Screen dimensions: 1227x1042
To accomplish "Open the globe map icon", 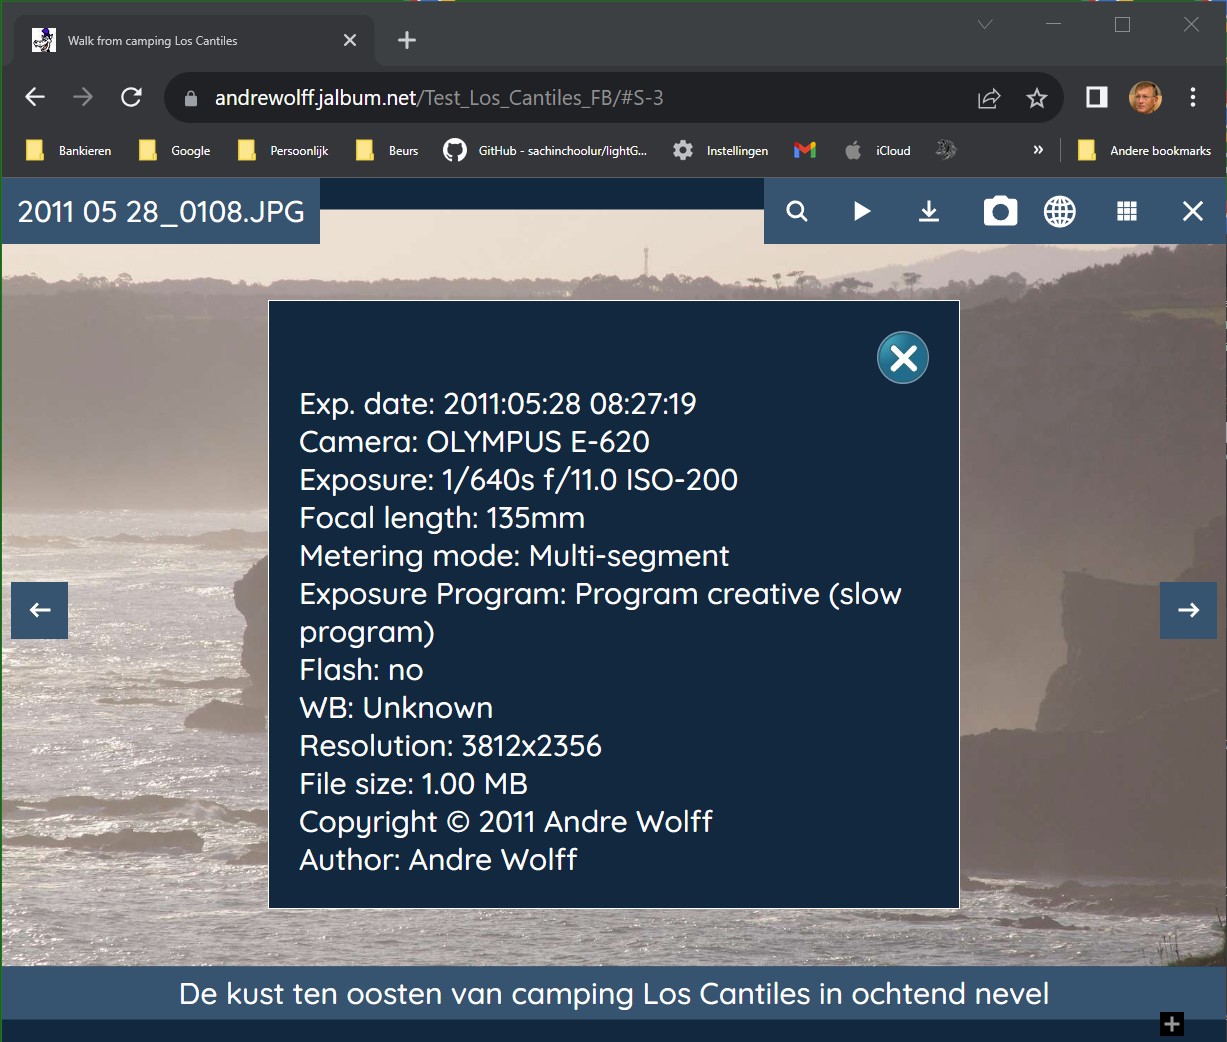I will point(1060,211).
